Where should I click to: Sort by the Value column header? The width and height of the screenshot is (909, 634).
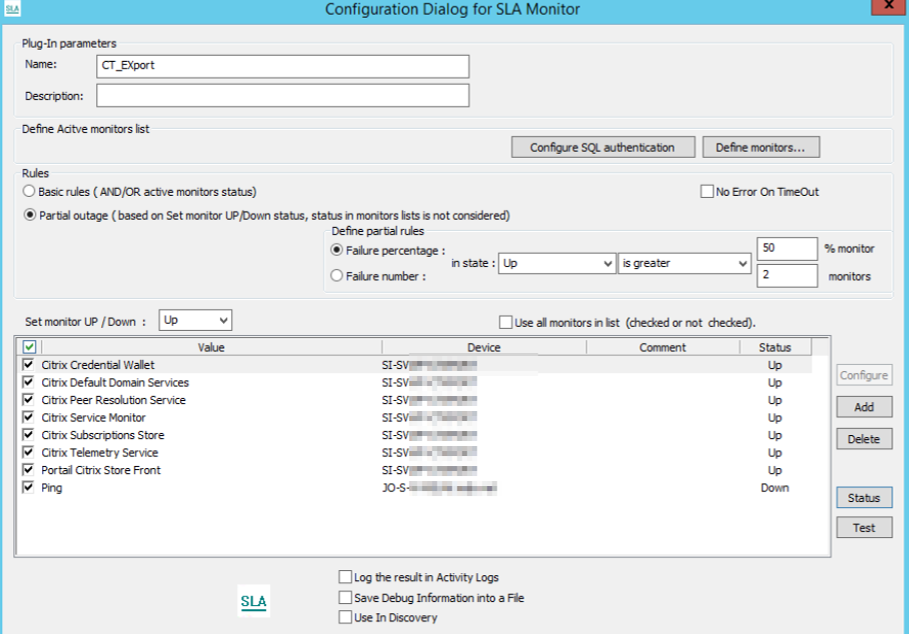coord(211,347)
